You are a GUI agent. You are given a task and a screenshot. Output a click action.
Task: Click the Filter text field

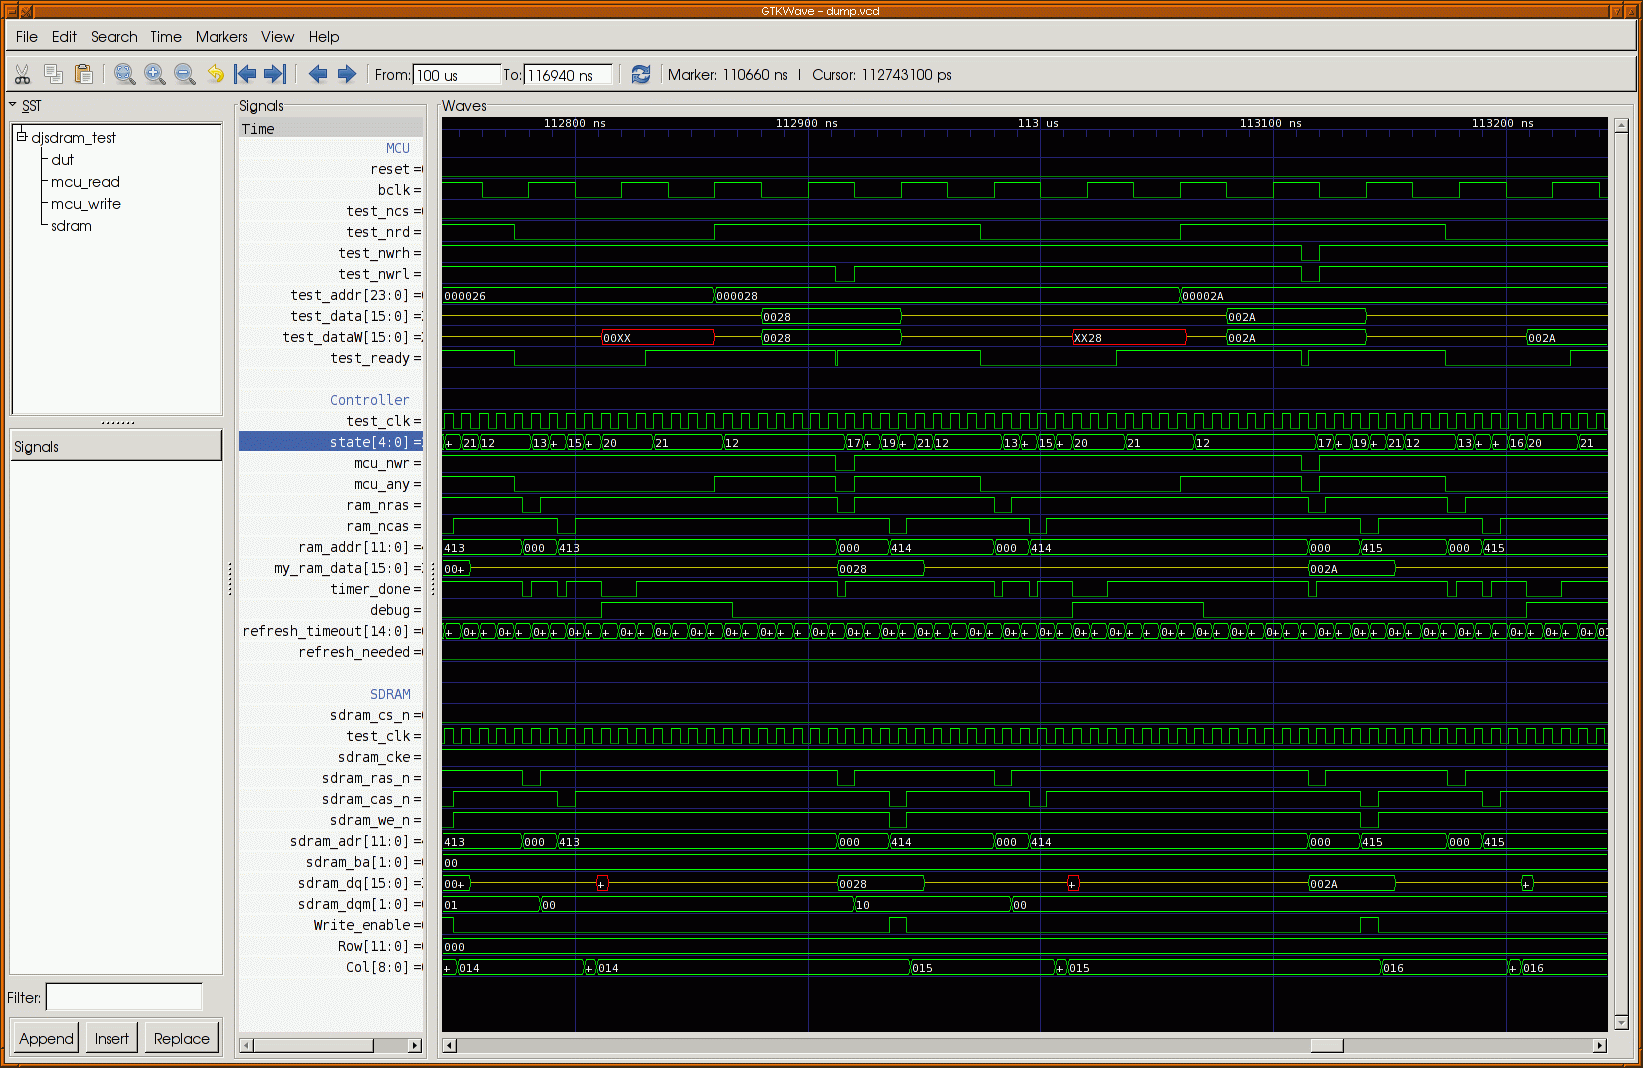coord(124,997)
